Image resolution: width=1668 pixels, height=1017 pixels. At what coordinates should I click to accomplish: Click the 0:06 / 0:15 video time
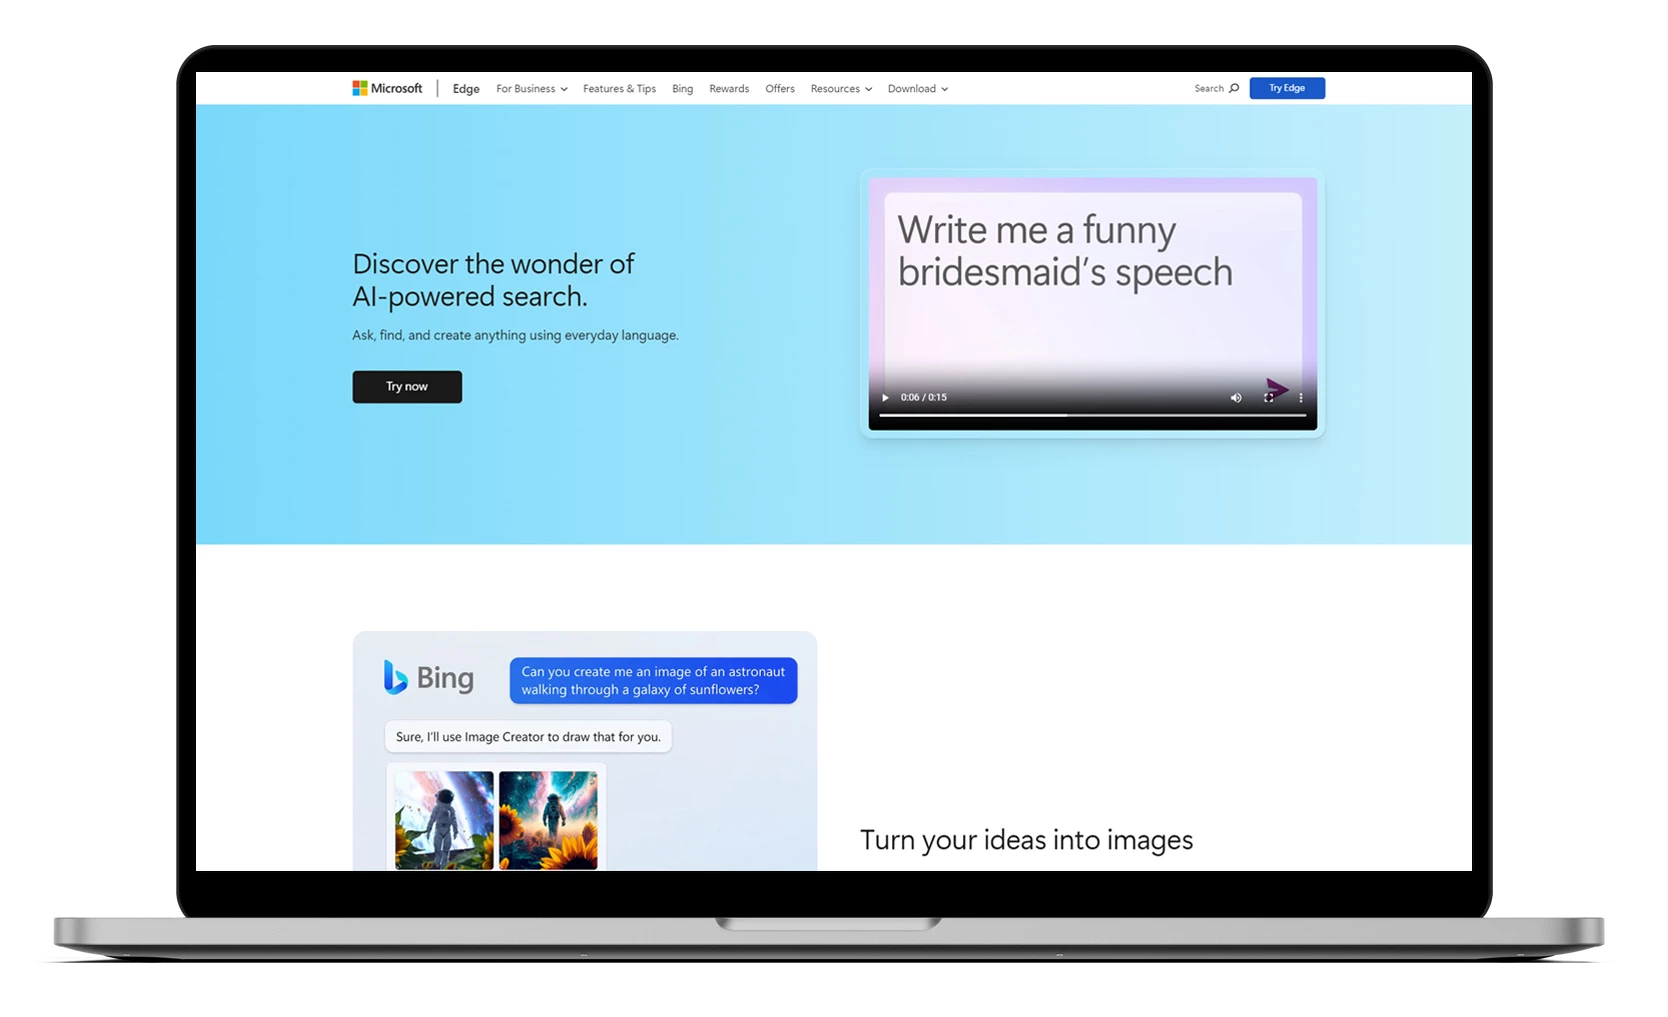(923, 397)
